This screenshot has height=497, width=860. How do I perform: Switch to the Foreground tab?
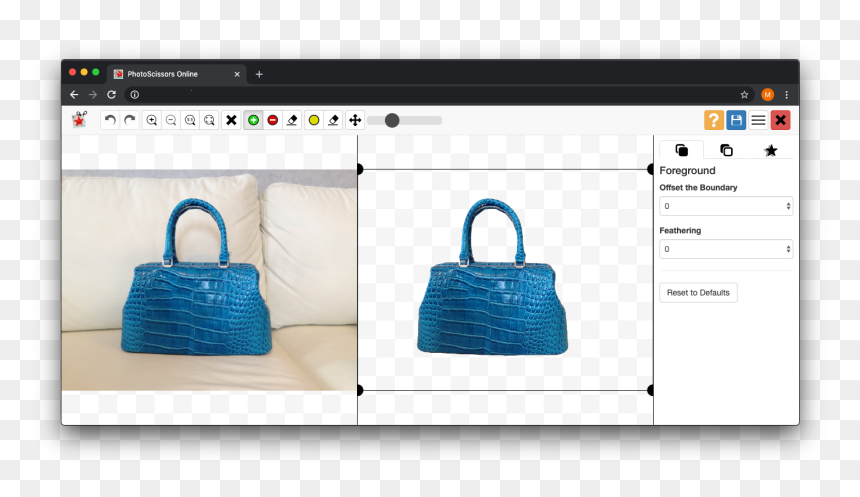681,150
